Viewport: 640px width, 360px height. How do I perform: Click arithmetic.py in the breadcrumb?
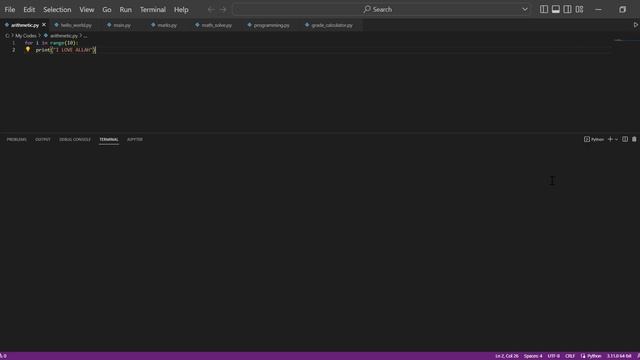click(x=64, y=36)
